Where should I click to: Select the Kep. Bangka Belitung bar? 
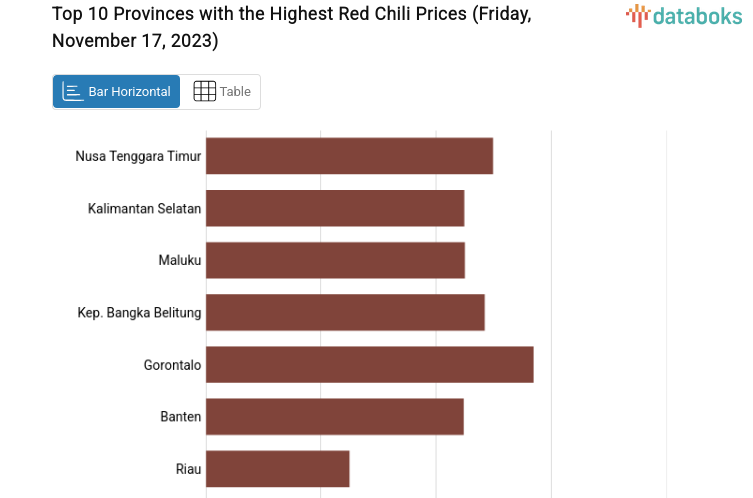coord(345,312)
